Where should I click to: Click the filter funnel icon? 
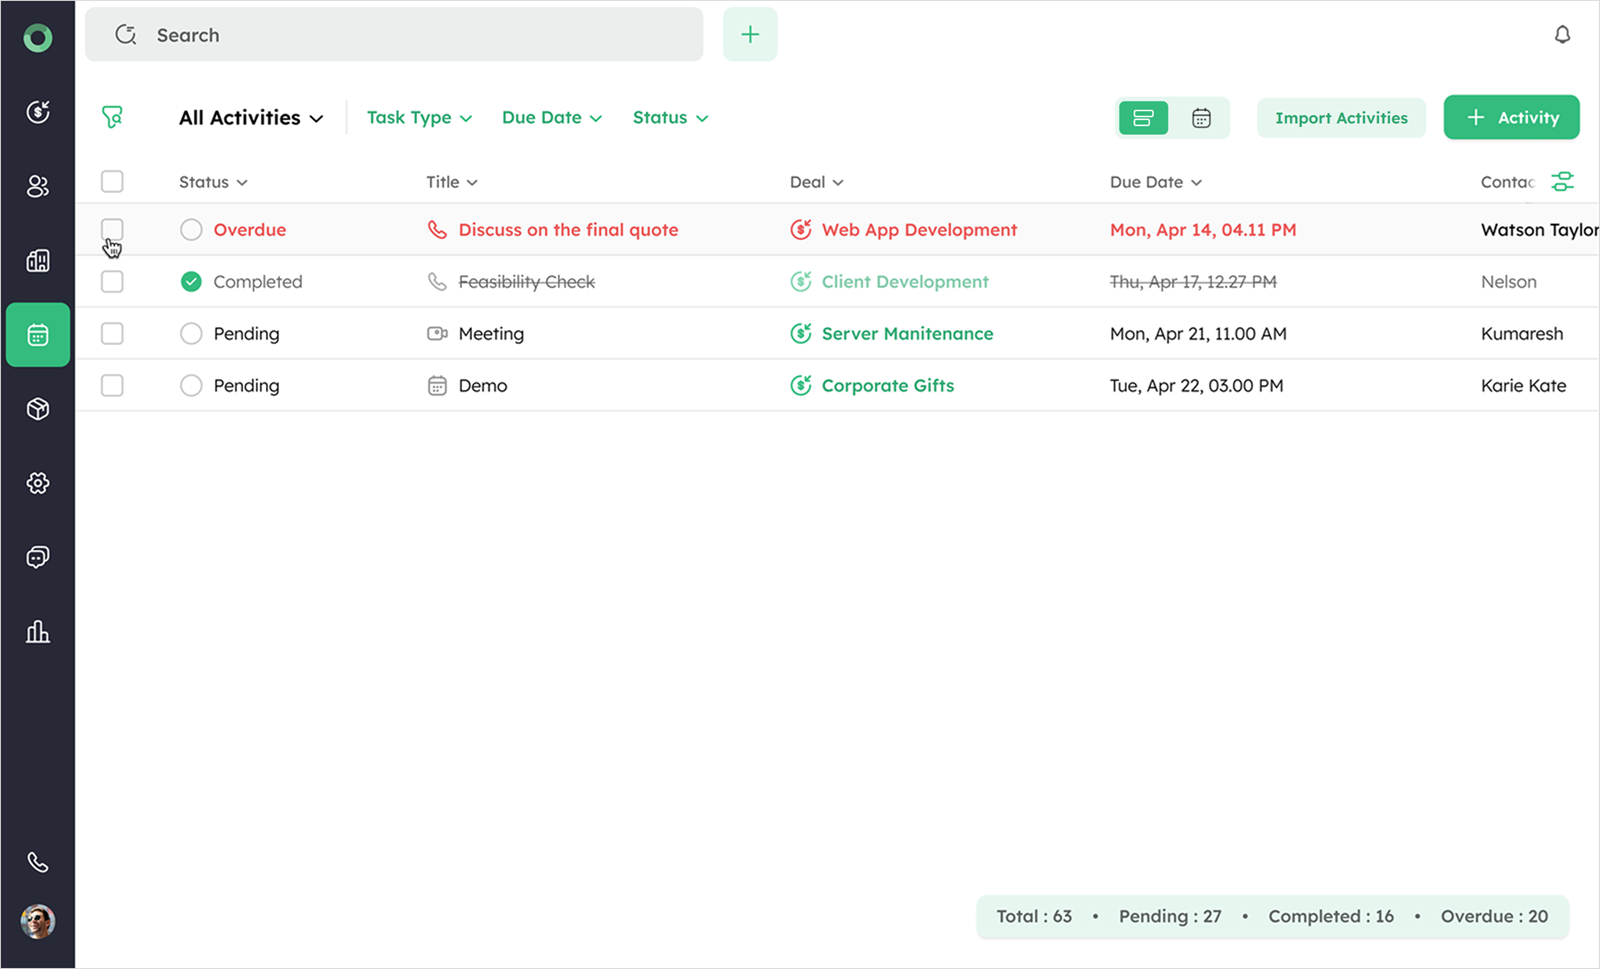pyautogui.click(x=112, y=118)
